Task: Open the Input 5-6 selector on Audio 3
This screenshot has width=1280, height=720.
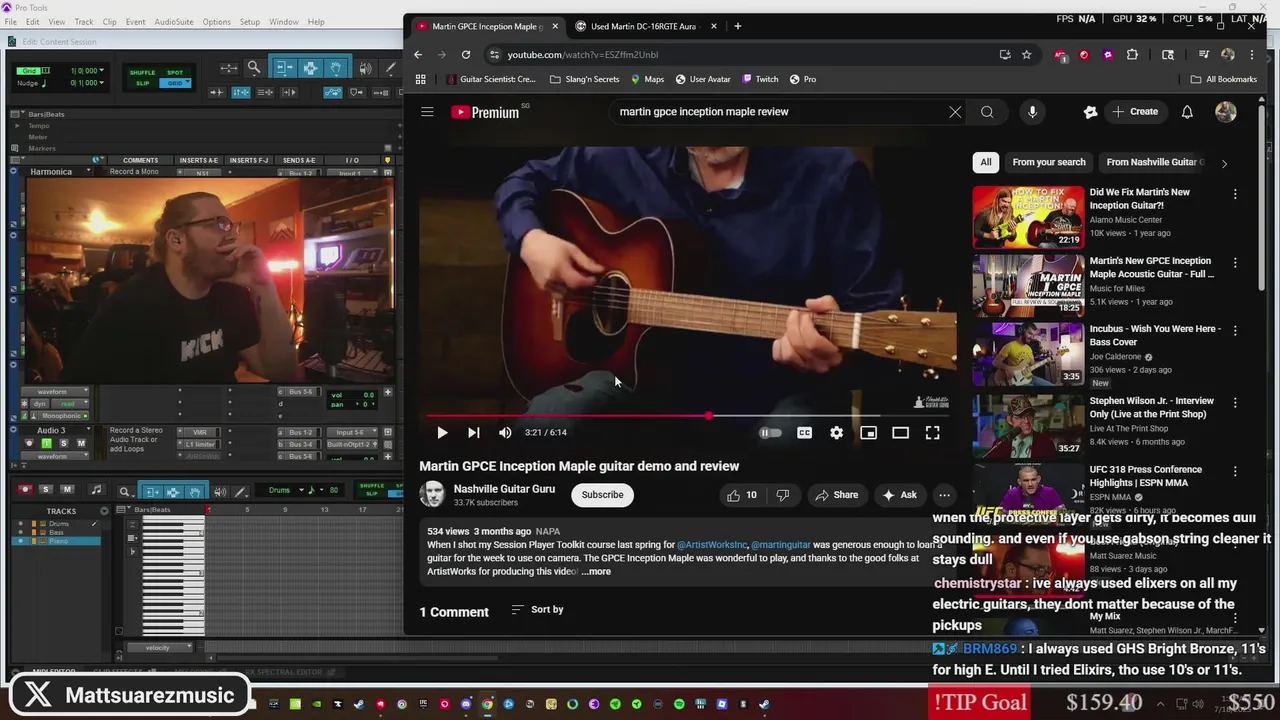Action: point(352,433)
